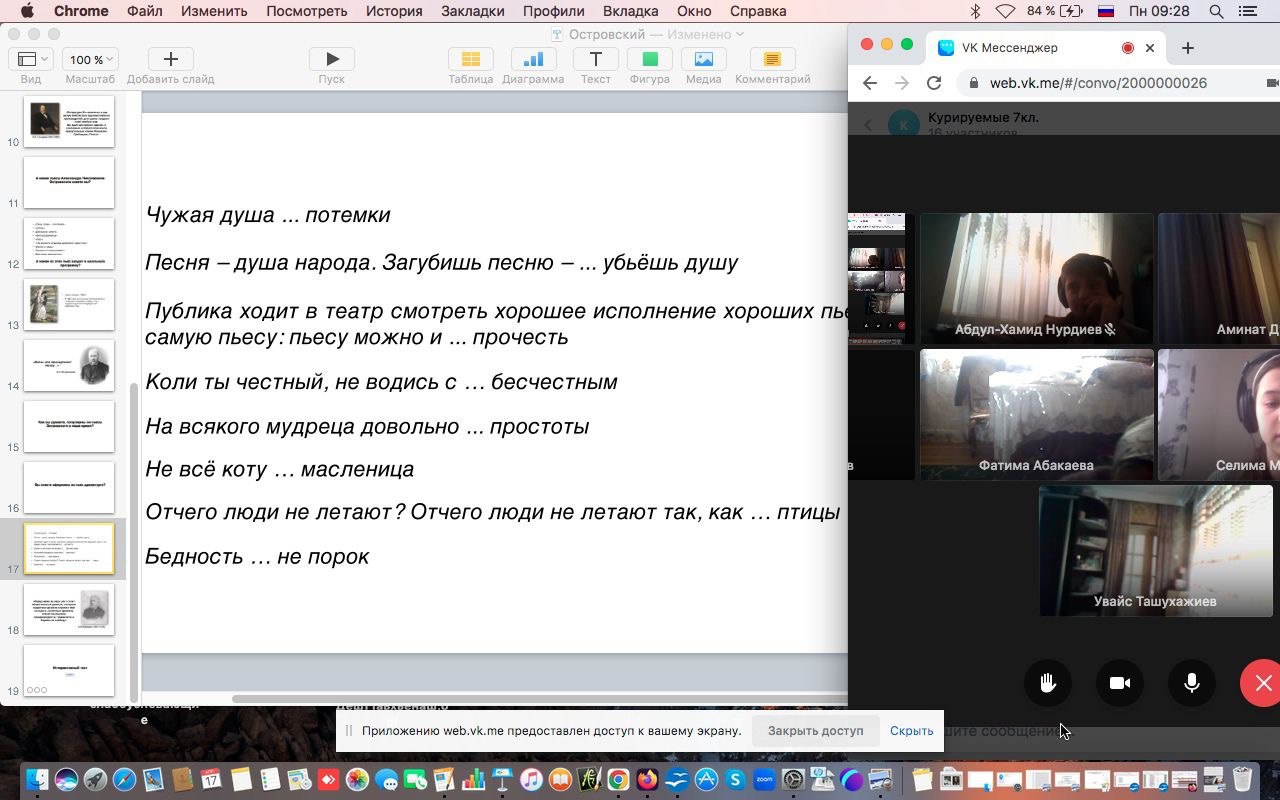Toggle the camera in VK call

[x=1119, y=683]
